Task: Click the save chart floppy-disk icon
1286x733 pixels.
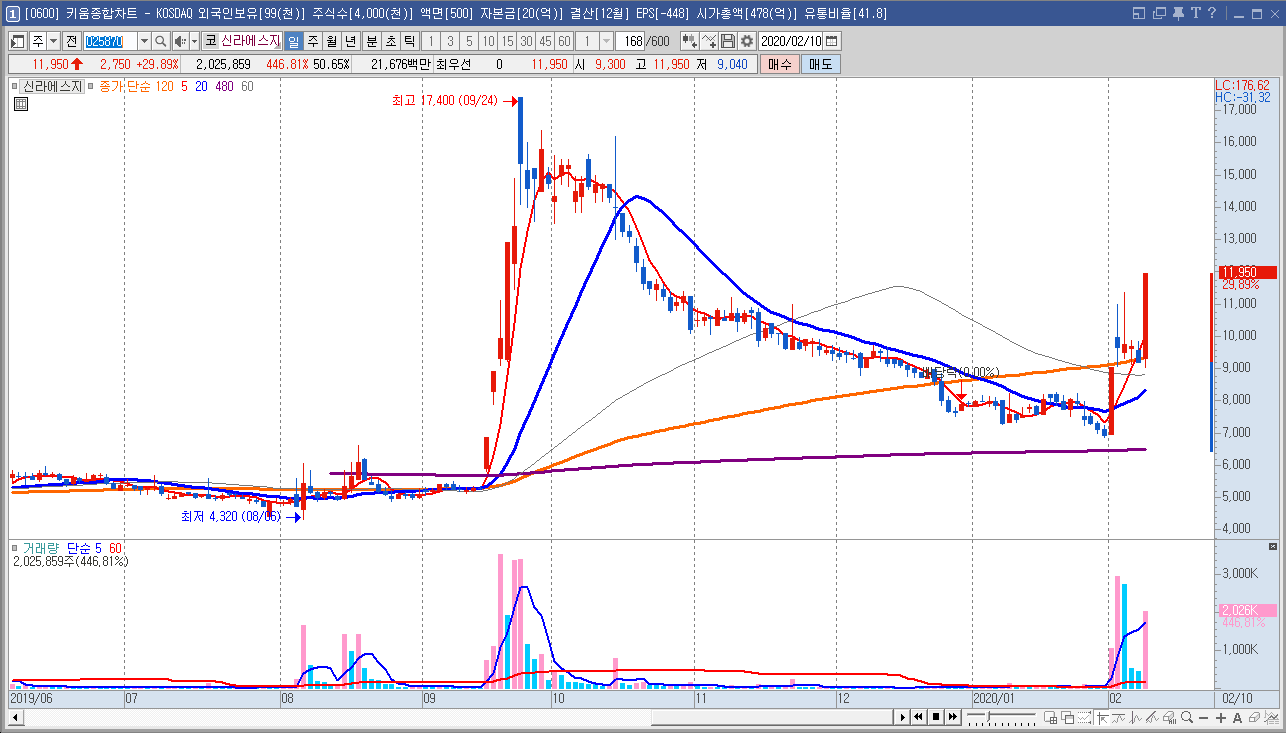Action: tap(728, 41)
